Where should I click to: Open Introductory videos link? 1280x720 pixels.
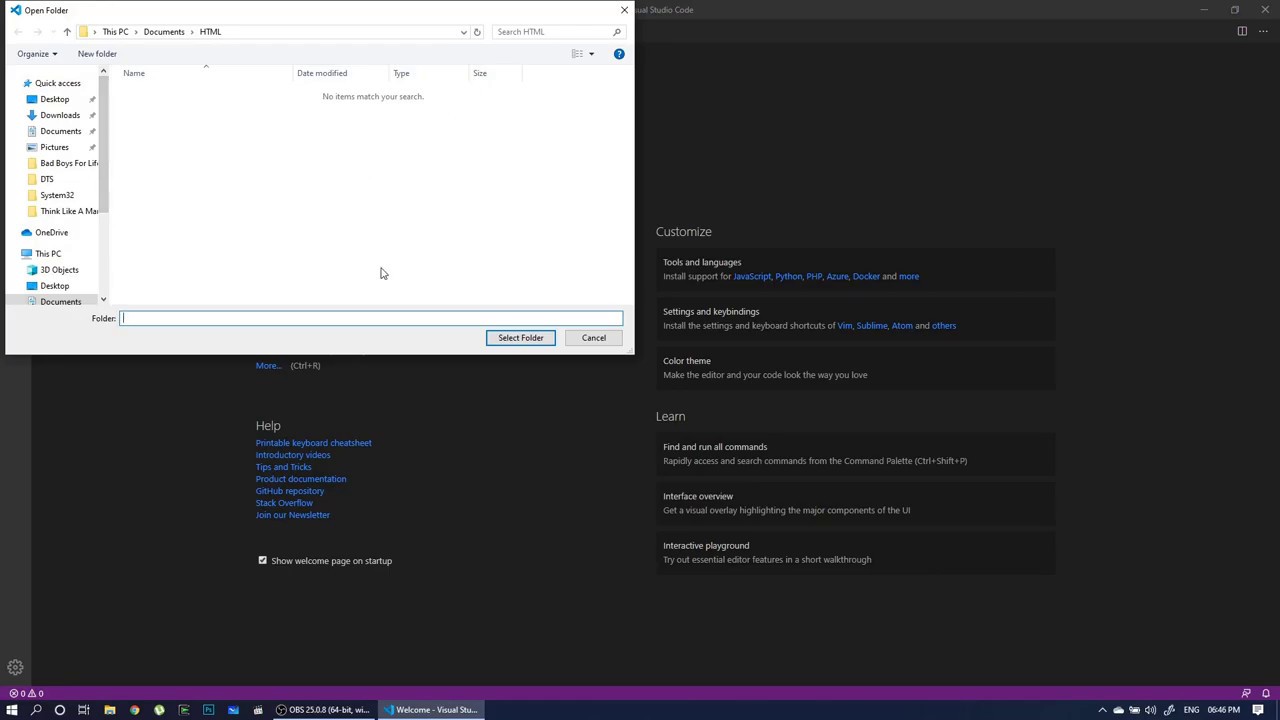292,455
